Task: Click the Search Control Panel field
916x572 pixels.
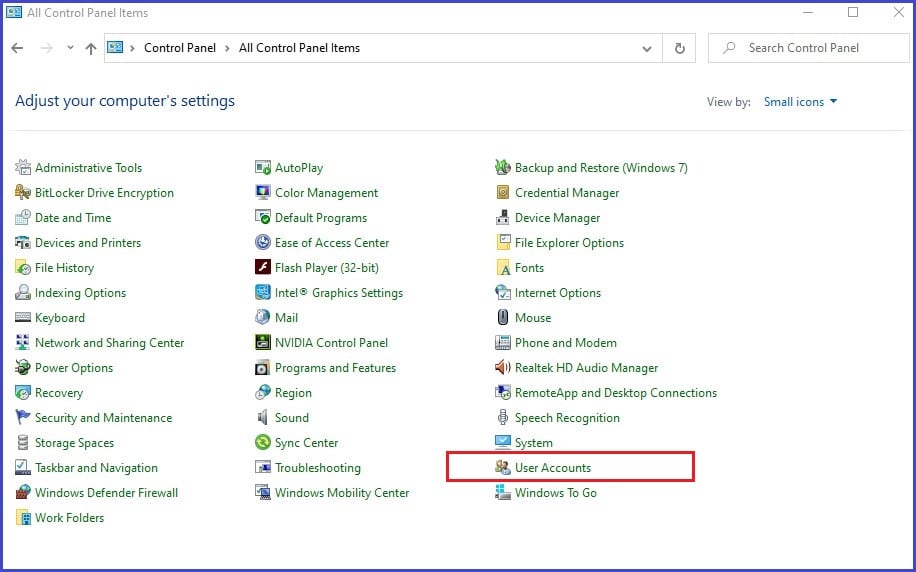Action: pyautogui.click(x=809, y=48)
